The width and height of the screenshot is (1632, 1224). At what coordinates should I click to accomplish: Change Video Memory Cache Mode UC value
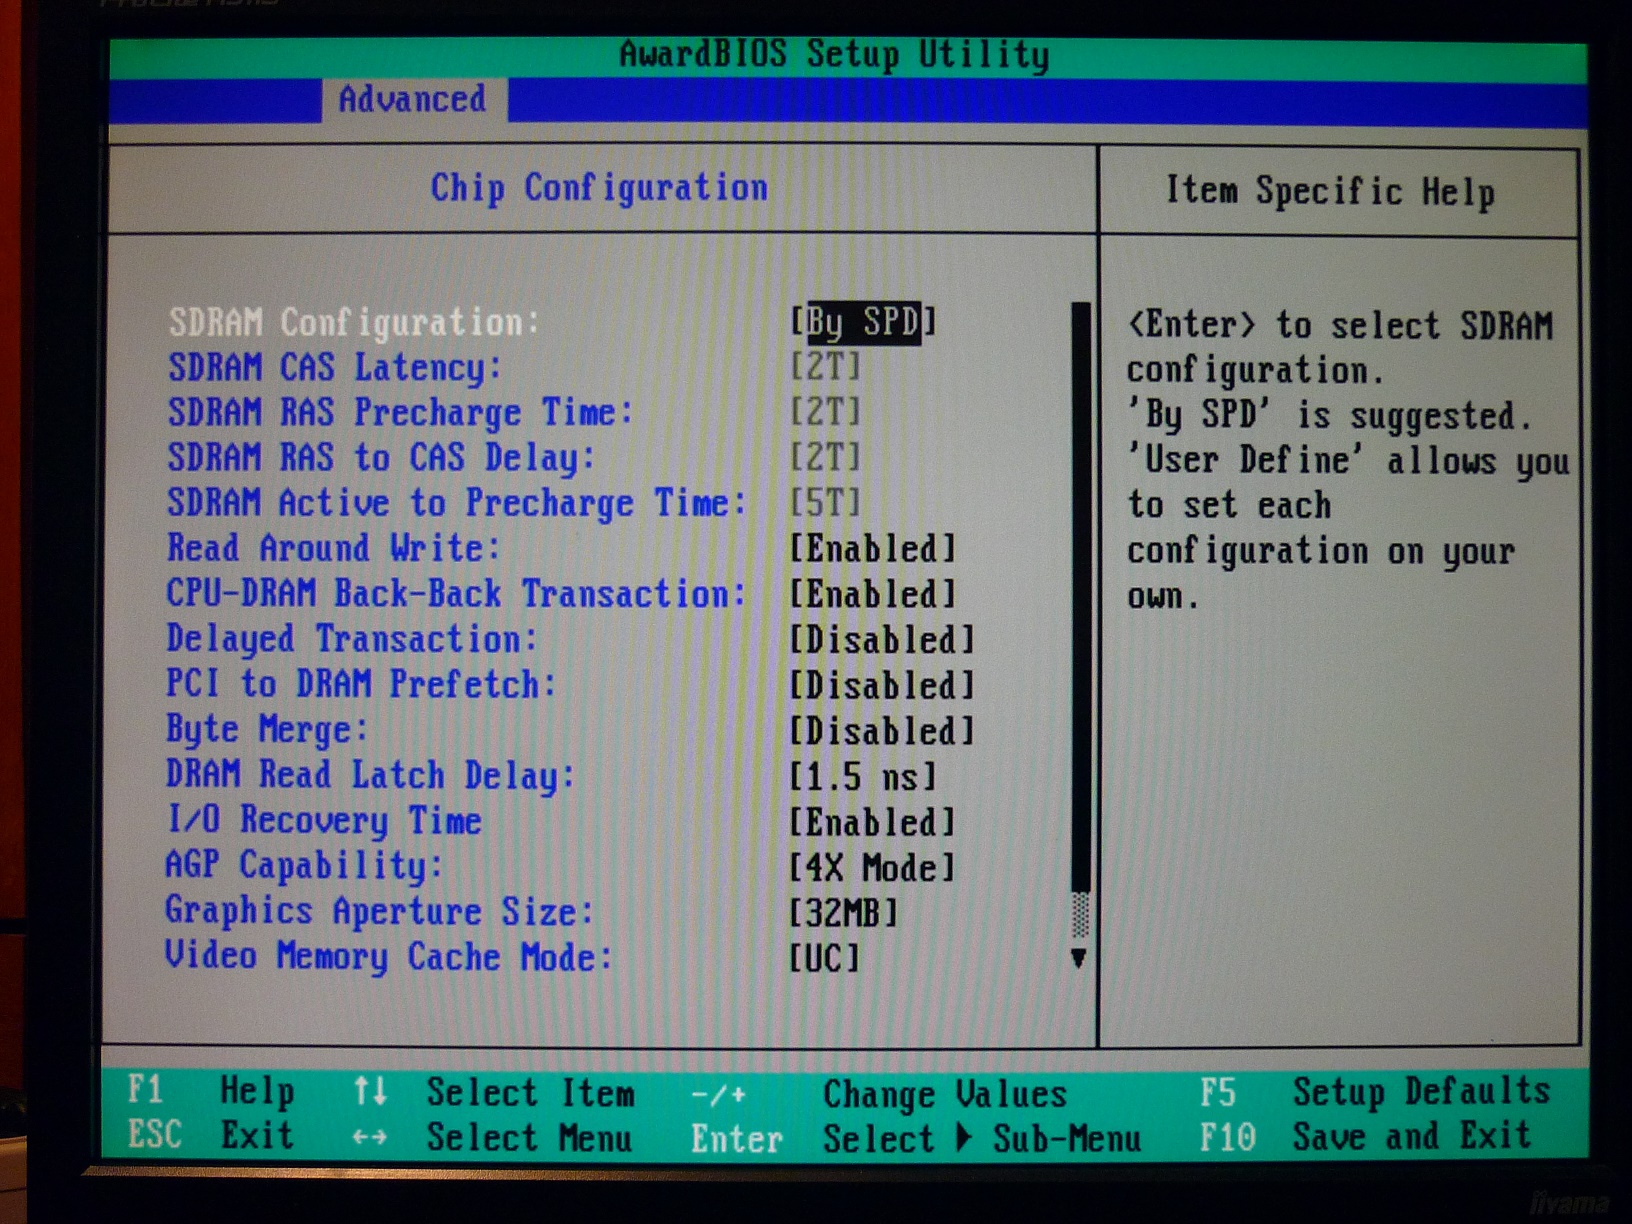825,958
